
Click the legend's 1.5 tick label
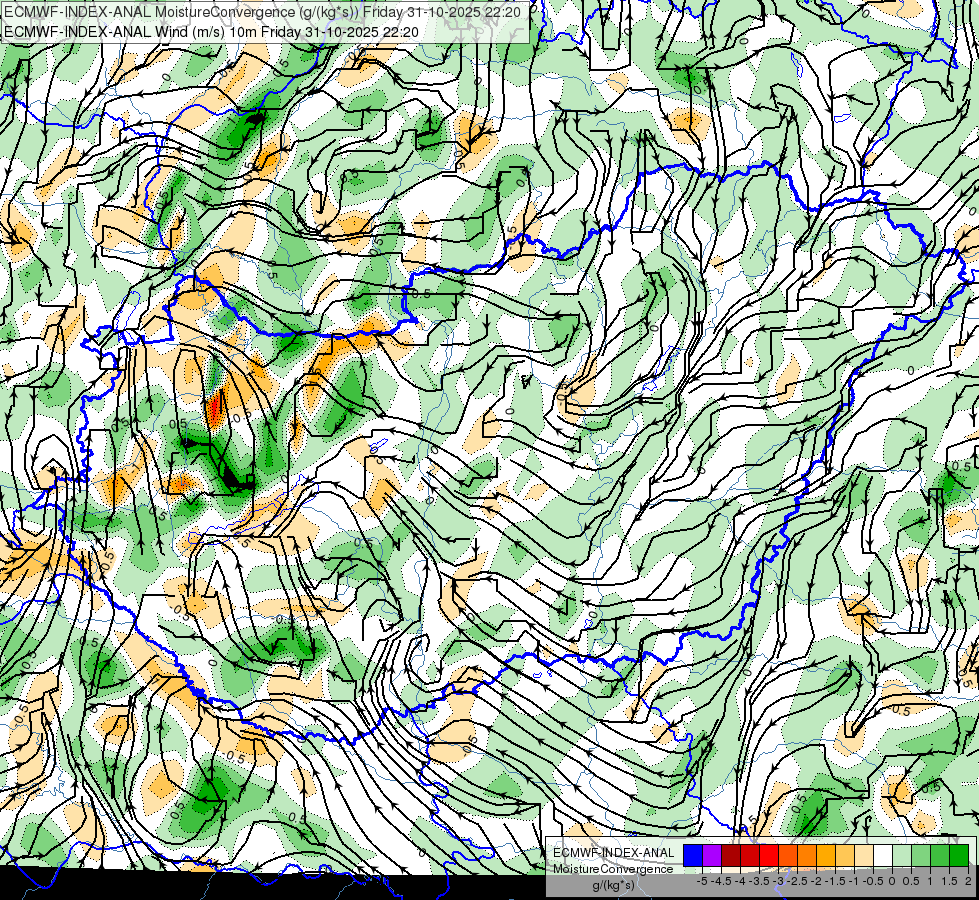click(x=948, y=881)
